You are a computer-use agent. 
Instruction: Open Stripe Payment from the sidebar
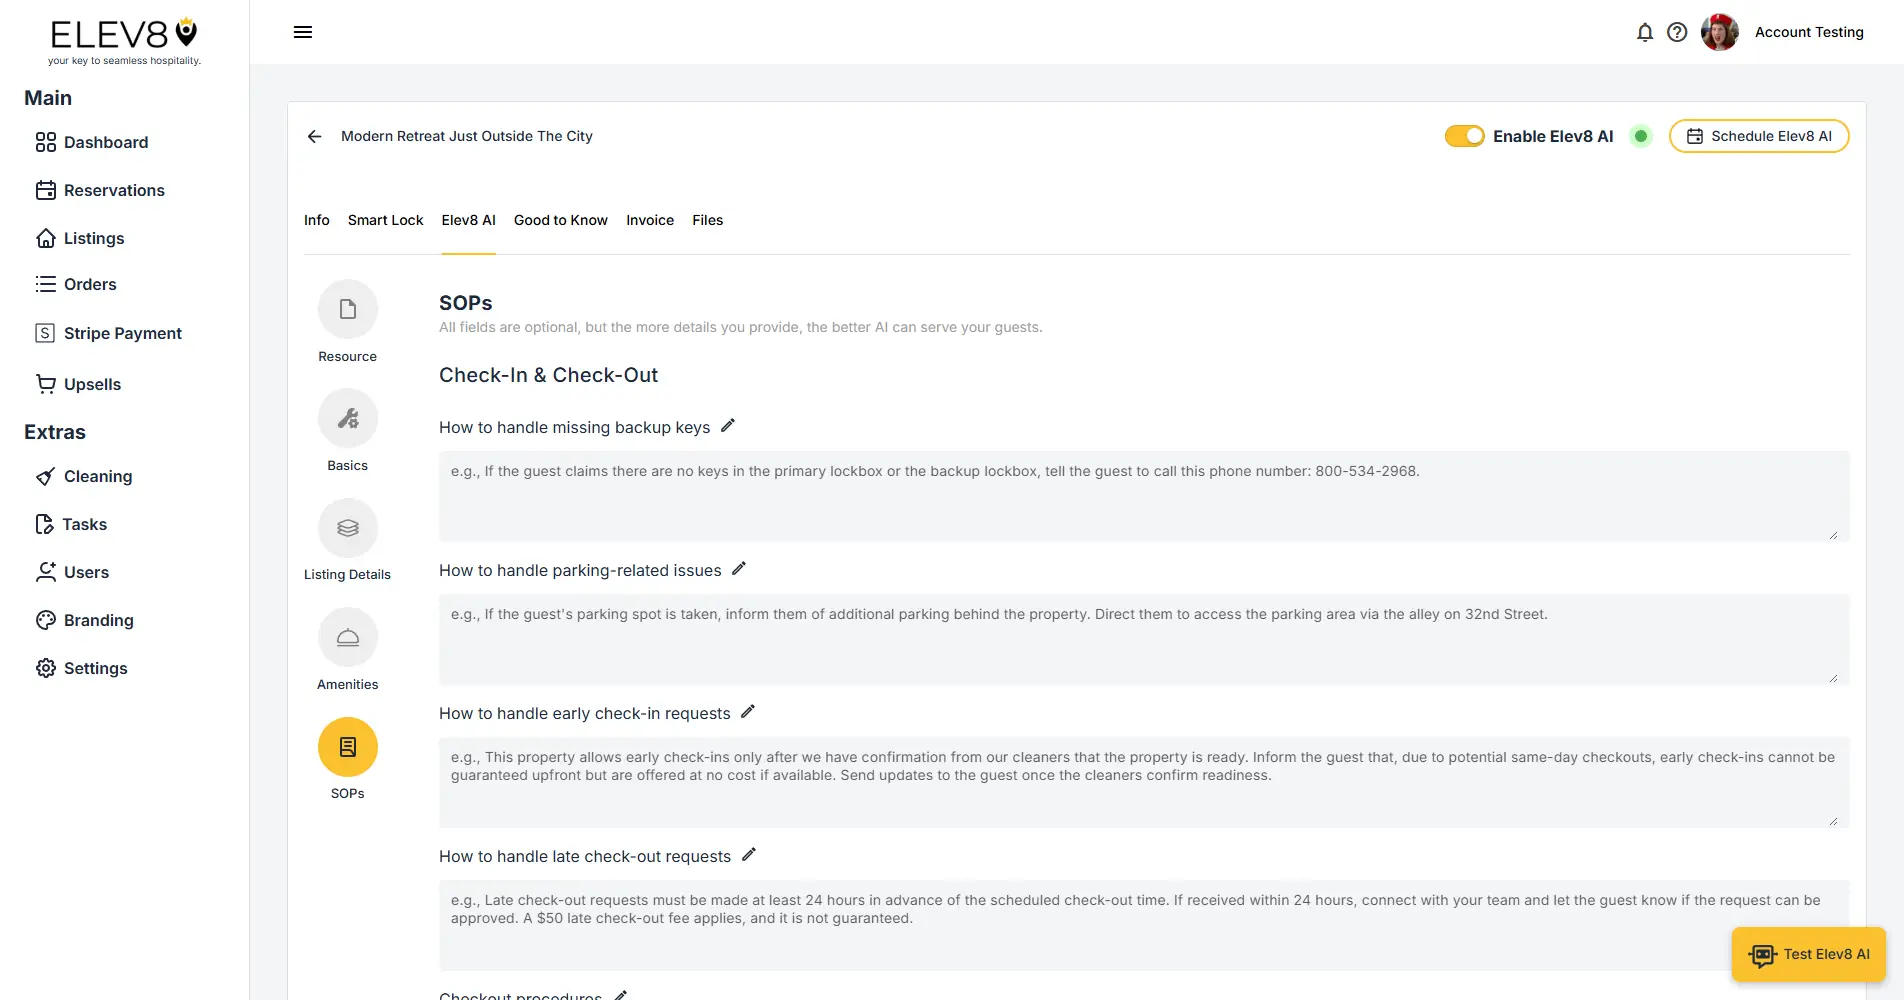(122, 332)
